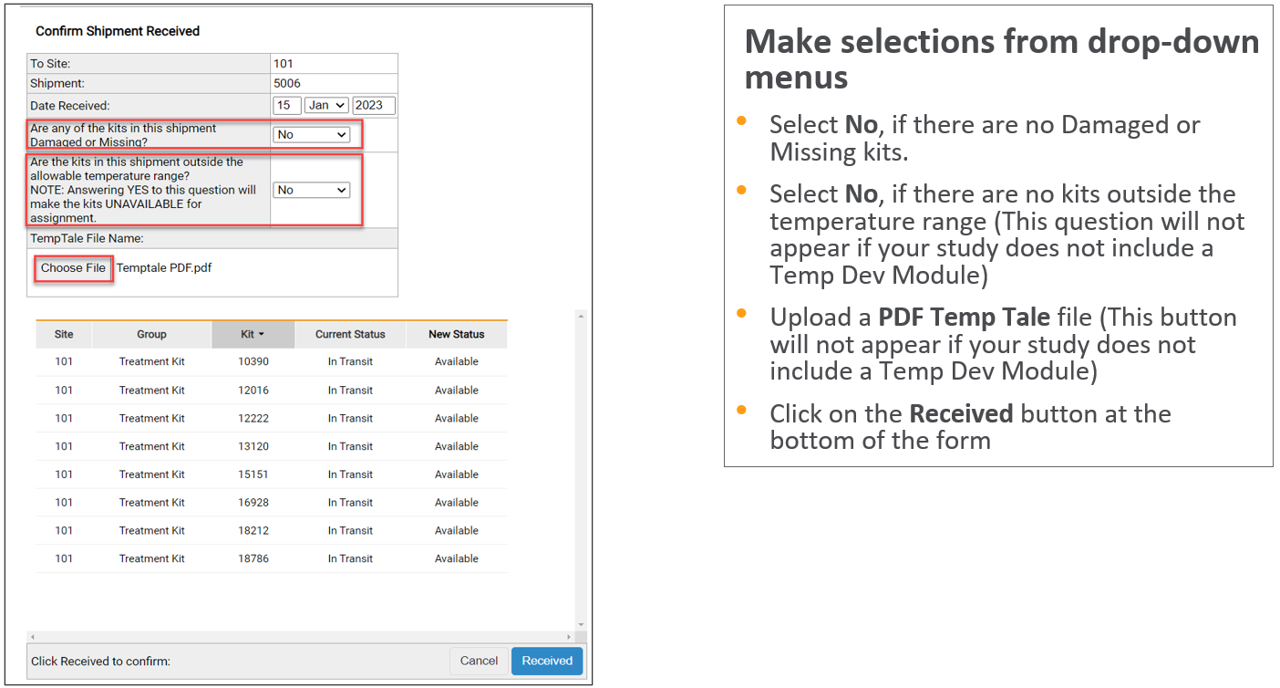This screenshot has height=688, width=1280.
Task: Select the row for kit 18786
Action: [x=253, y=559]
